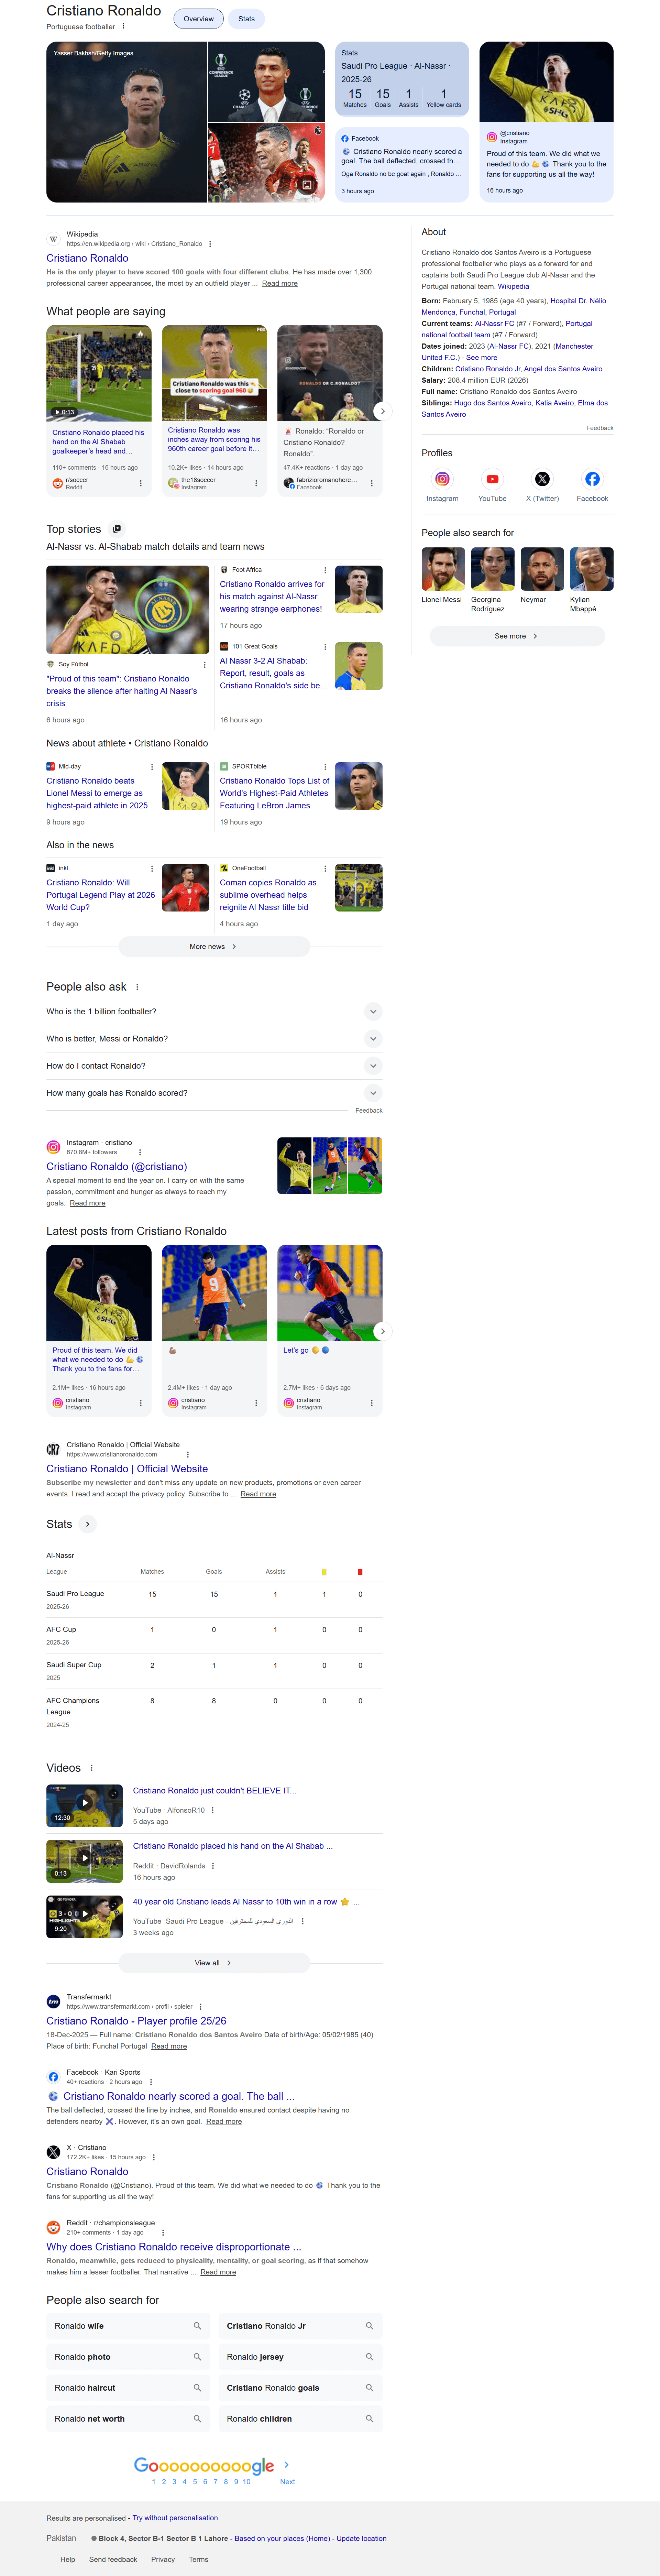The width and height of the screenshot is (660, 2576).
Task: Open the Wikipedia Cristiano Ronaldo link
Action: 87,258
